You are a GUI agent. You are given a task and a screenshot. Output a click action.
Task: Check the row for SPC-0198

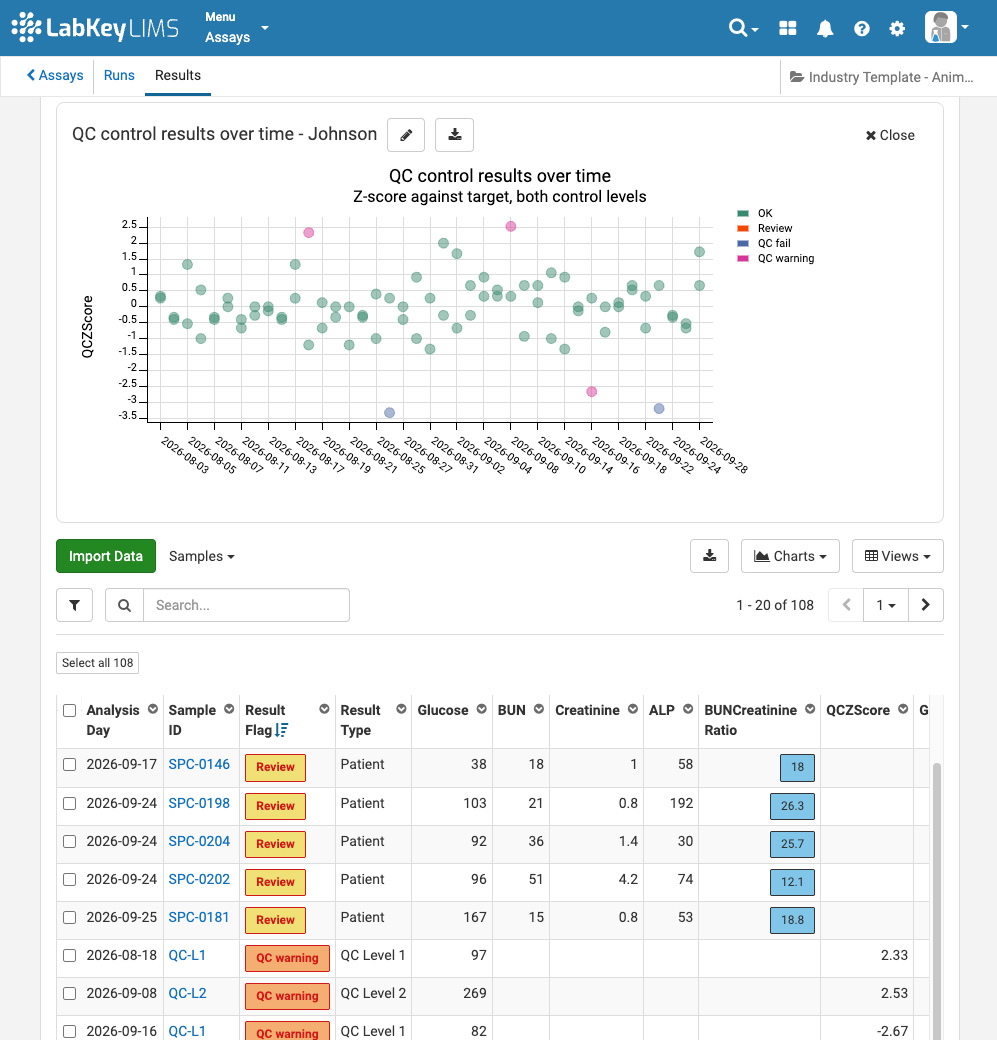[x=70, y=803]
